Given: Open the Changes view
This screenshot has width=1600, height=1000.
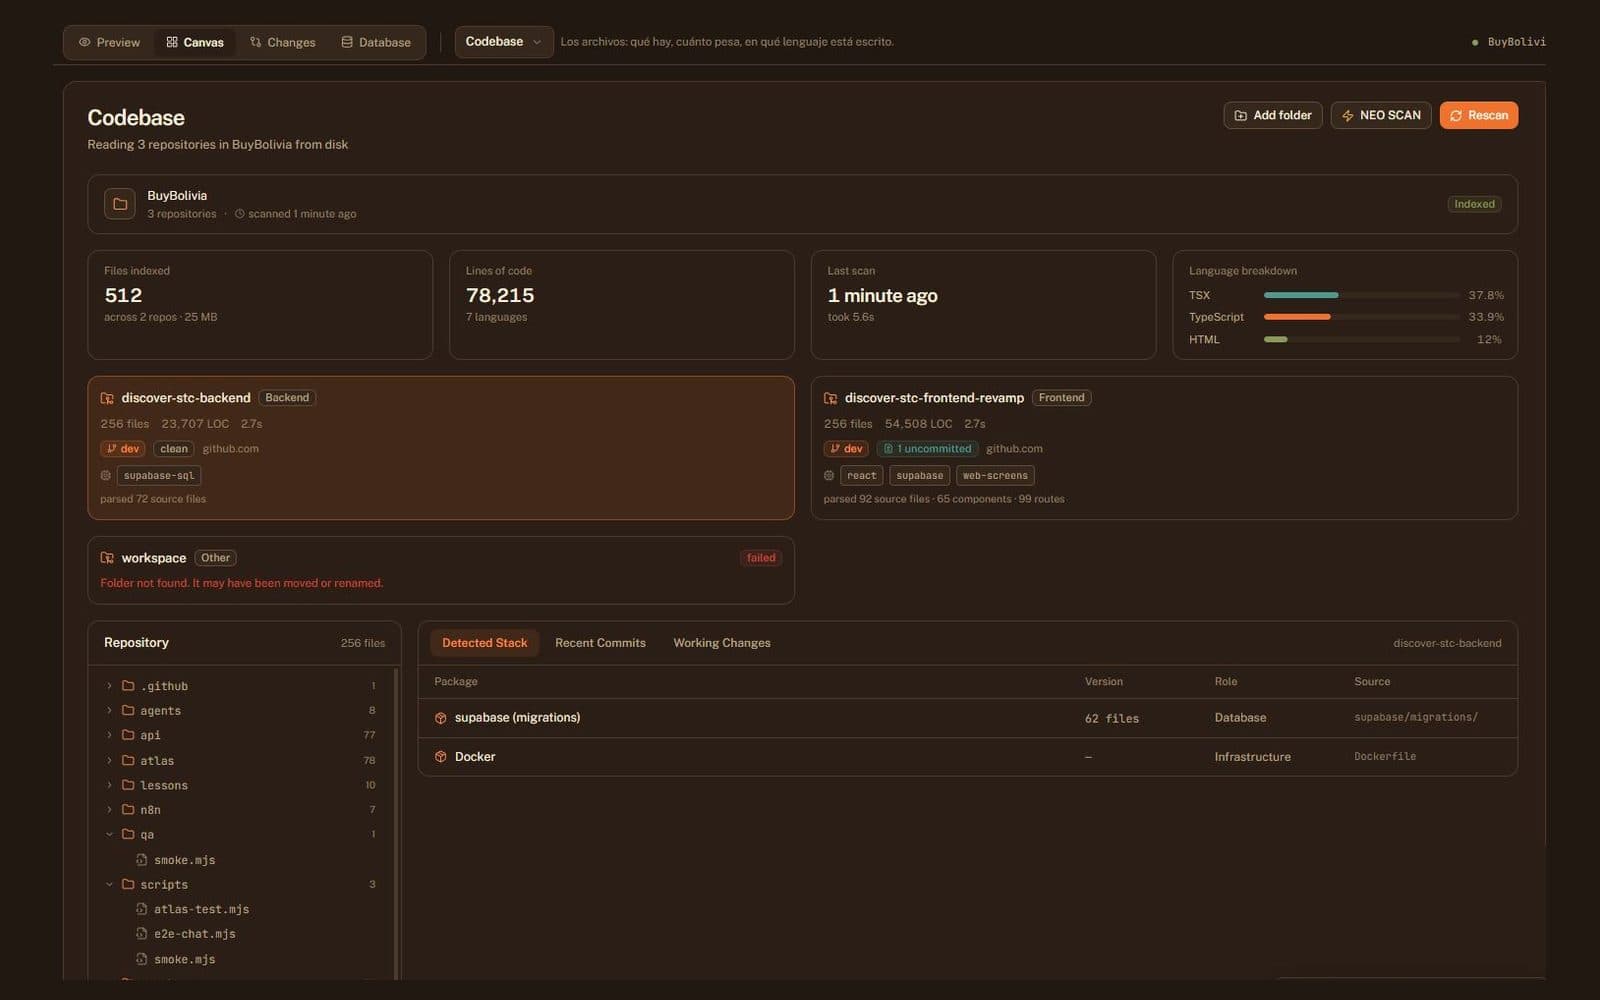Looking at the screenshot, I should tap(282, 42).
